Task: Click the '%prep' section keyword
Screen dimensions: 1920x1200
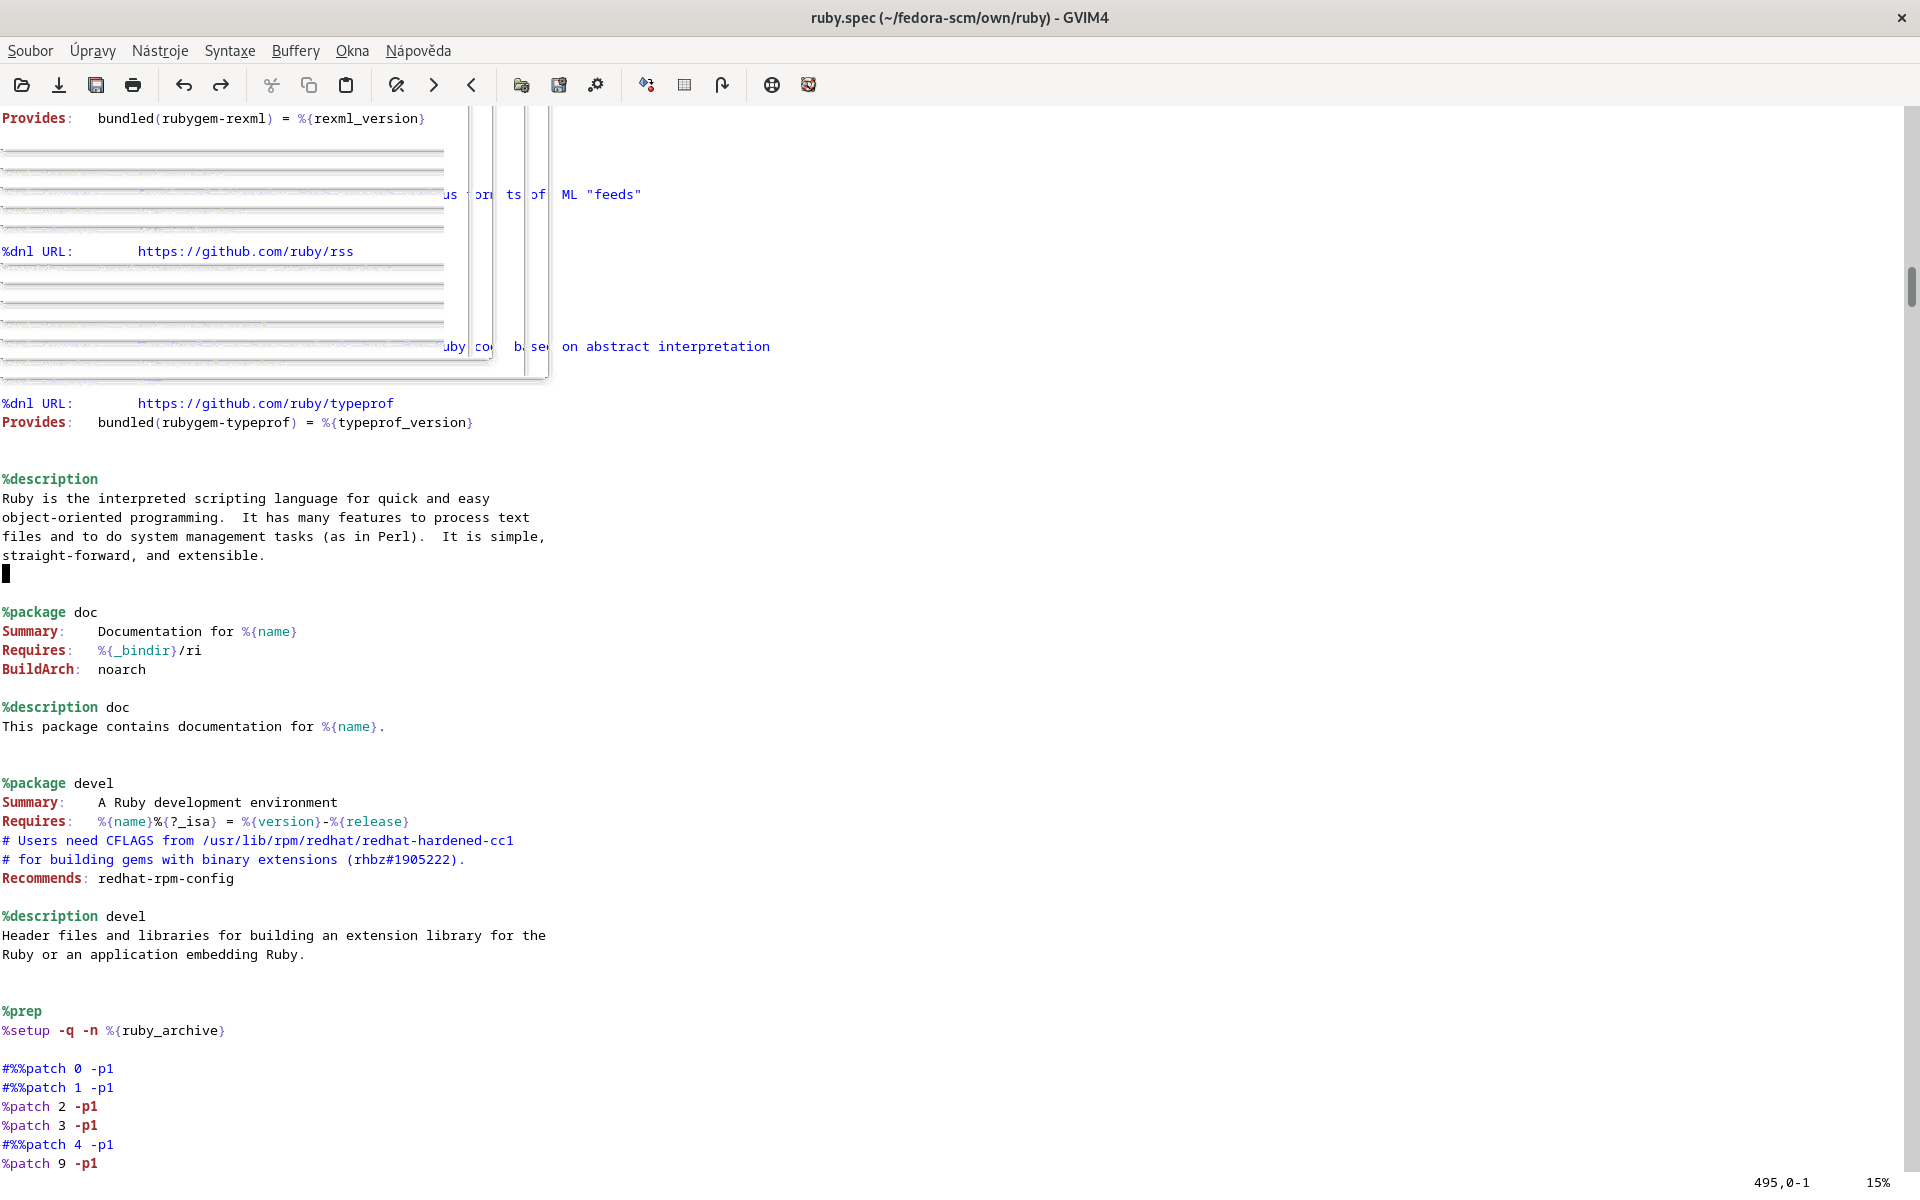Action: 22,1012
